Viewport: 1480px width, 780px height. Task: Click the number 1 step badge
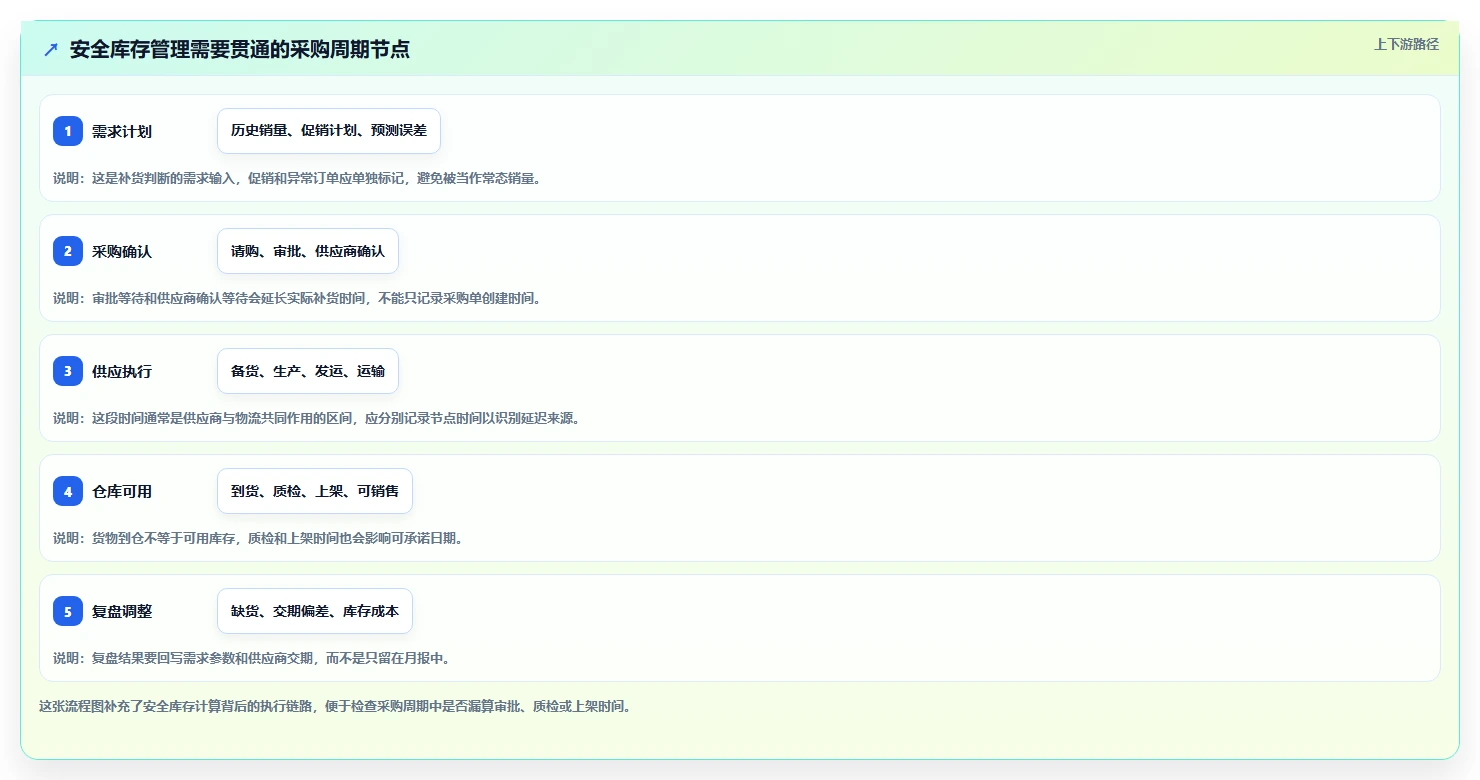click(x=68, y=131)
